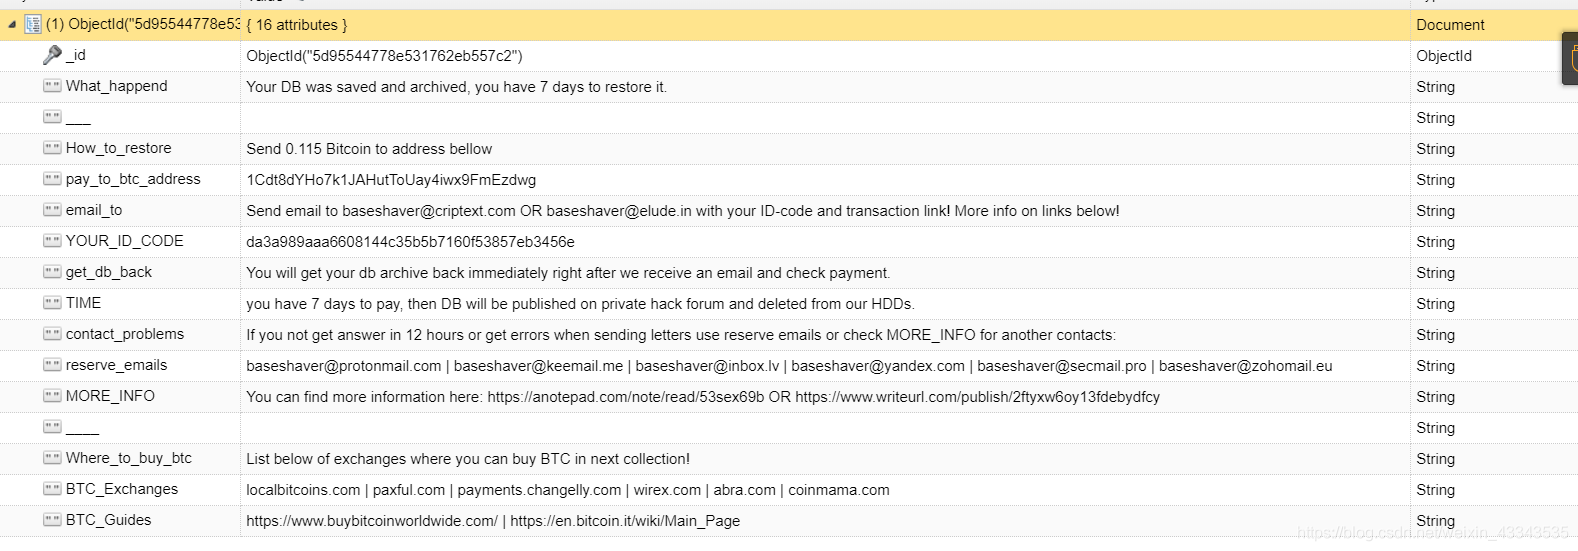This screenshot has width=1578, height=551.
Task: Click the reserve_emails value cell
Action: coord(825,366)
